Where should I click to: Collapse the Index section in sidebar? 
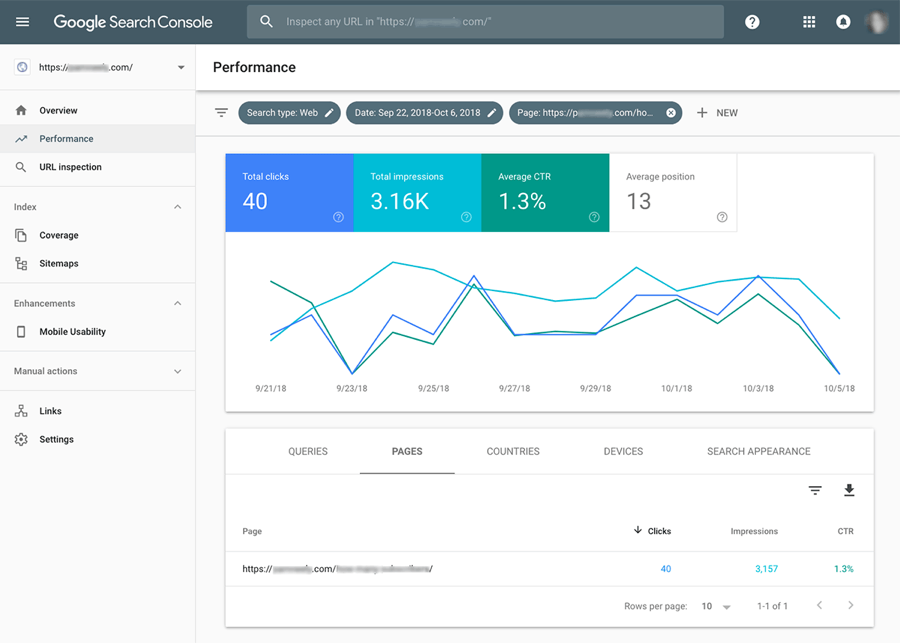pyautogui.click(x=177, y=206)
